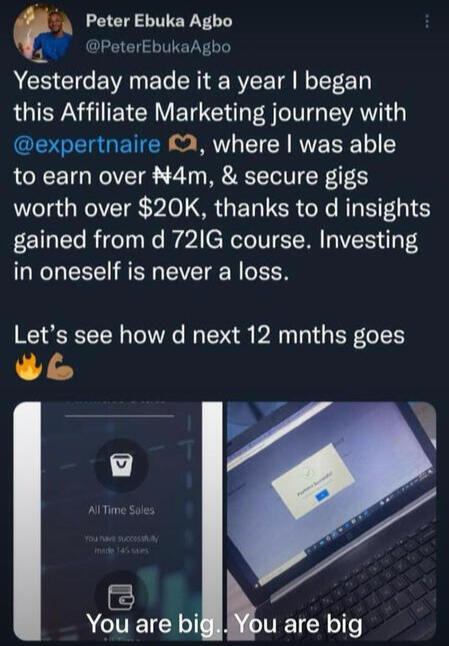This screenshot has width=449, height=646.
Task: Click the 'You are big' caption on laptop photo
Action: (x=299, y=623)
